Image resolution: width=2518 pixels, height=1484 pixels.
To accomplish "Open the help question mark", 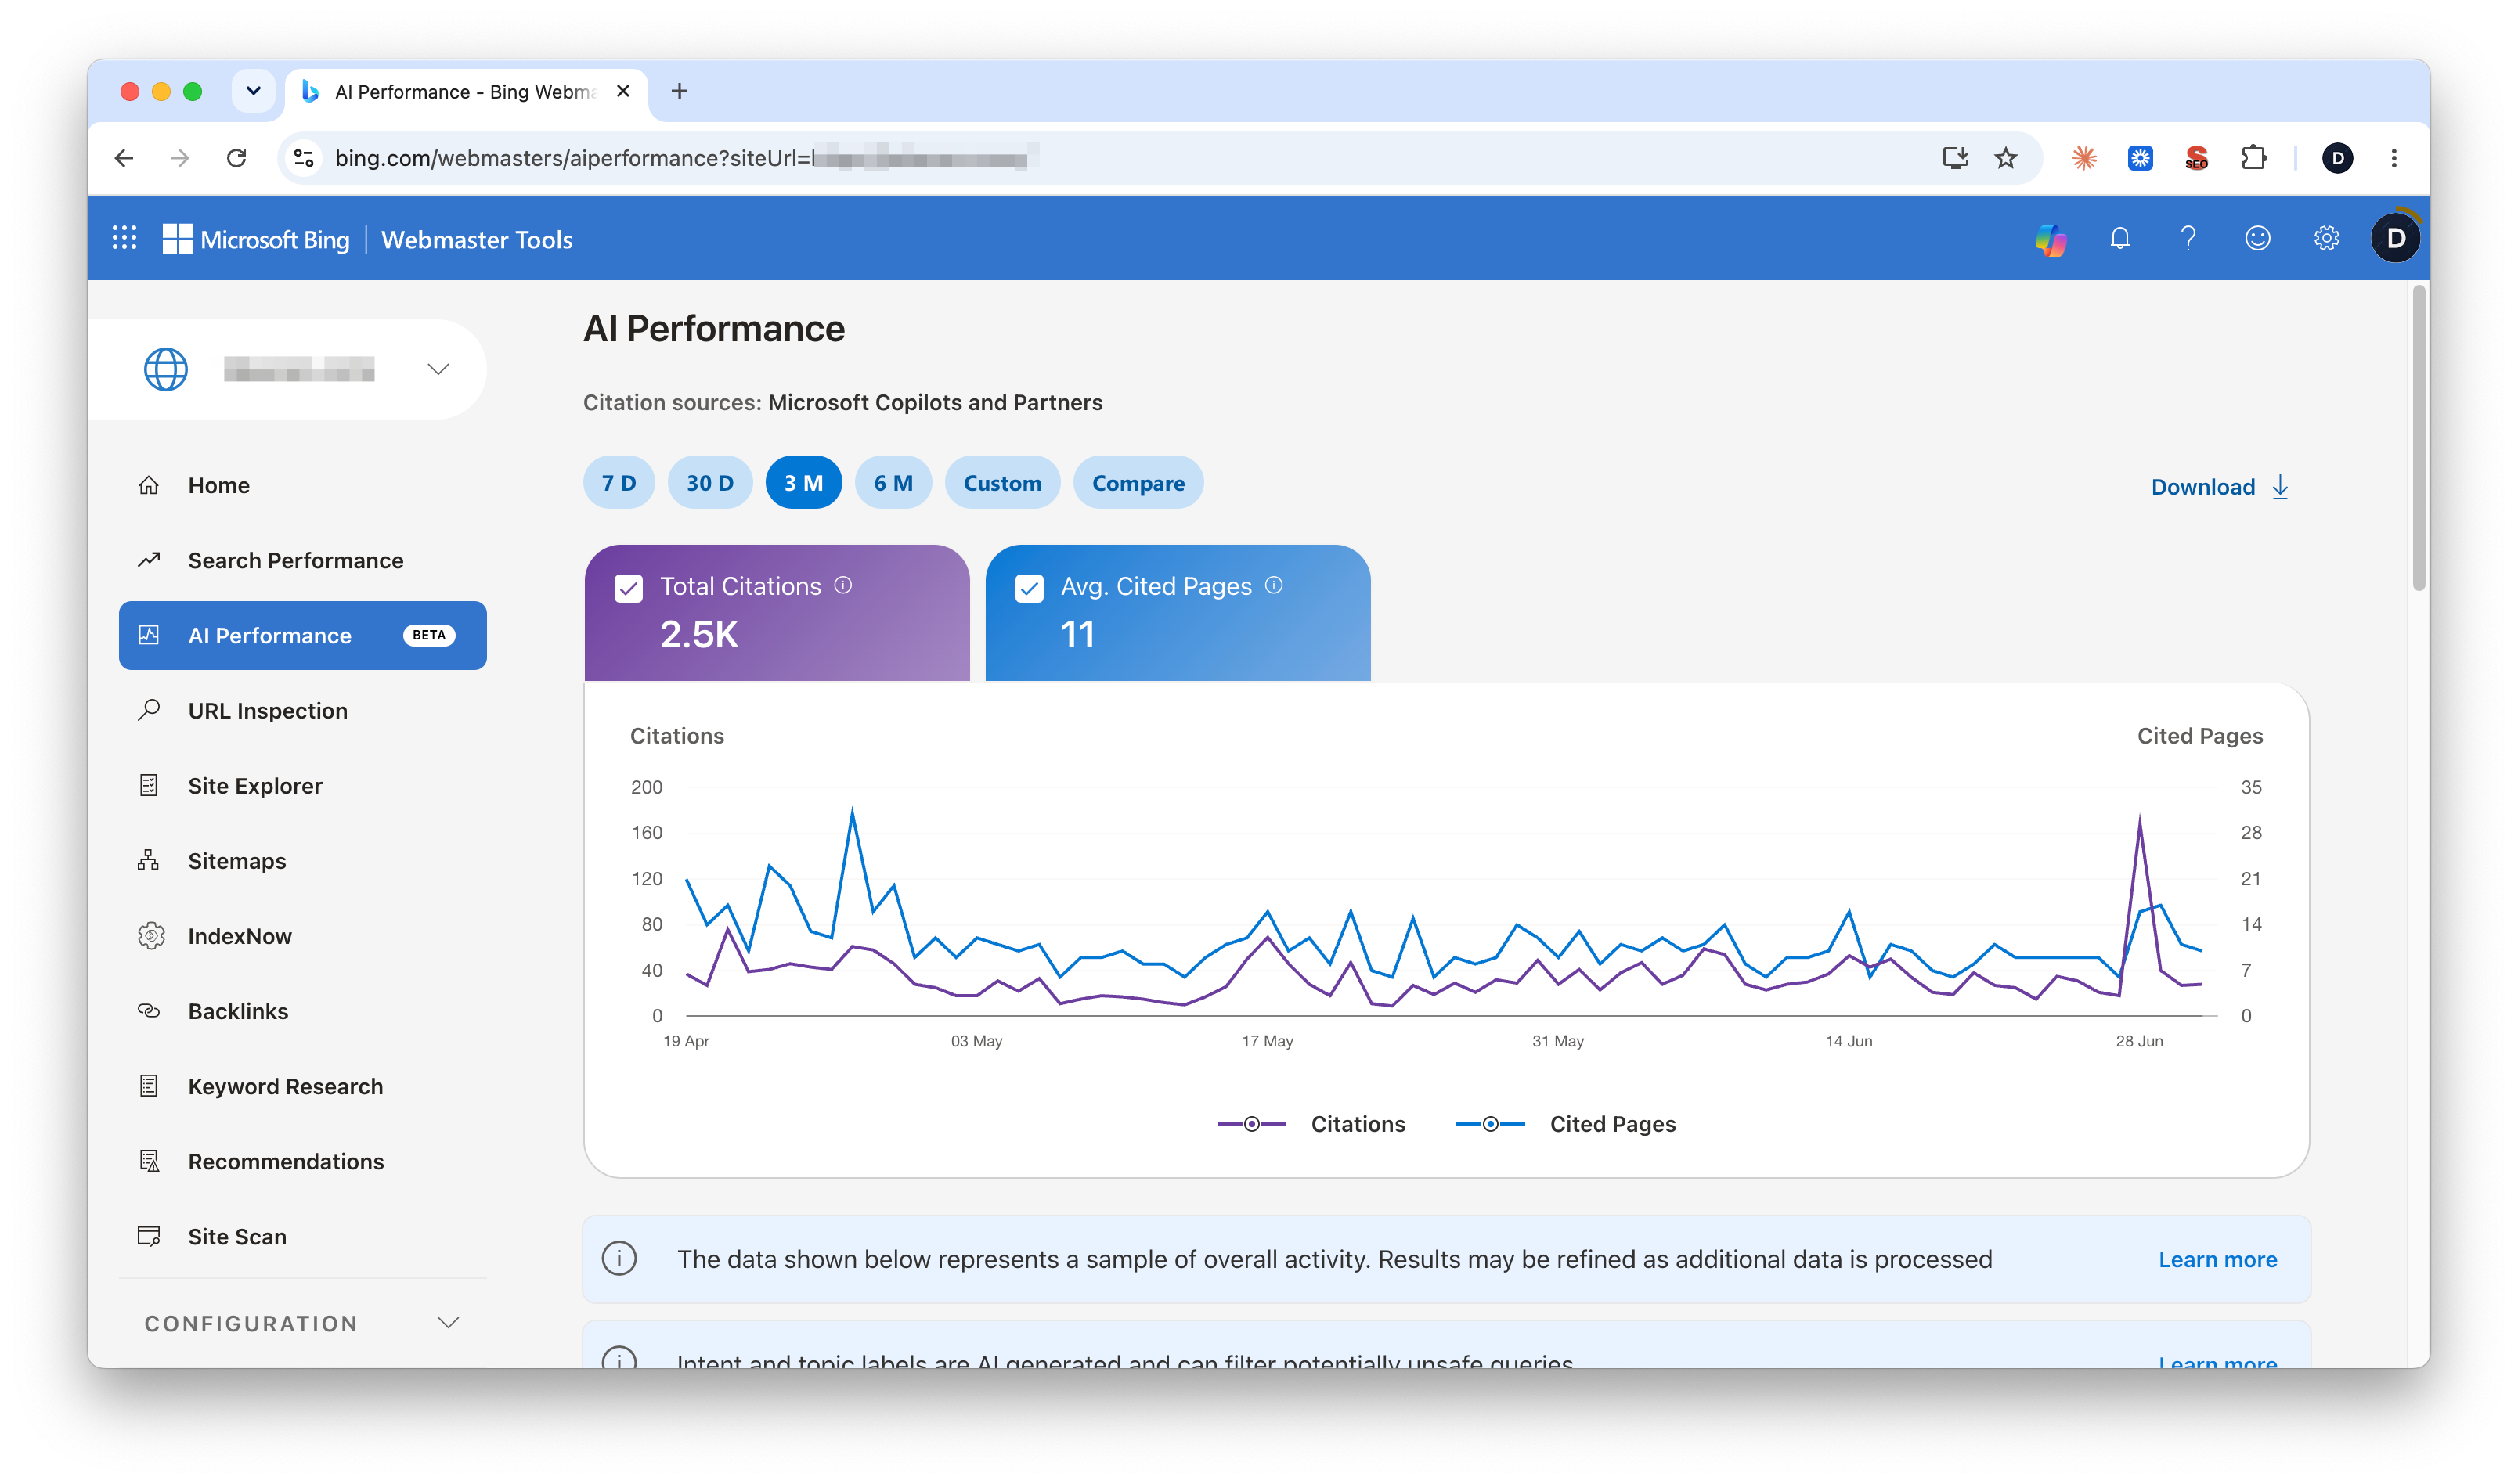I will click(2188, 238).
